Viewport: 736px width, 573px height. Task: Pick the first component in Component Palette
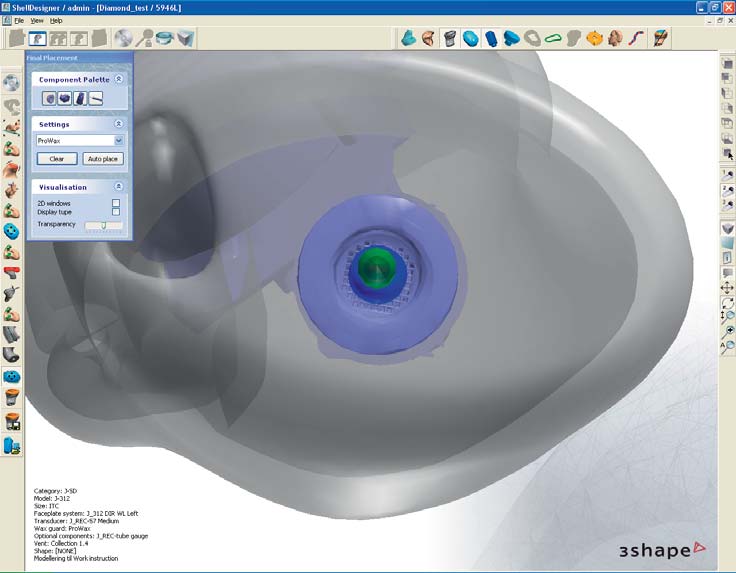click(x=49, y=98)
